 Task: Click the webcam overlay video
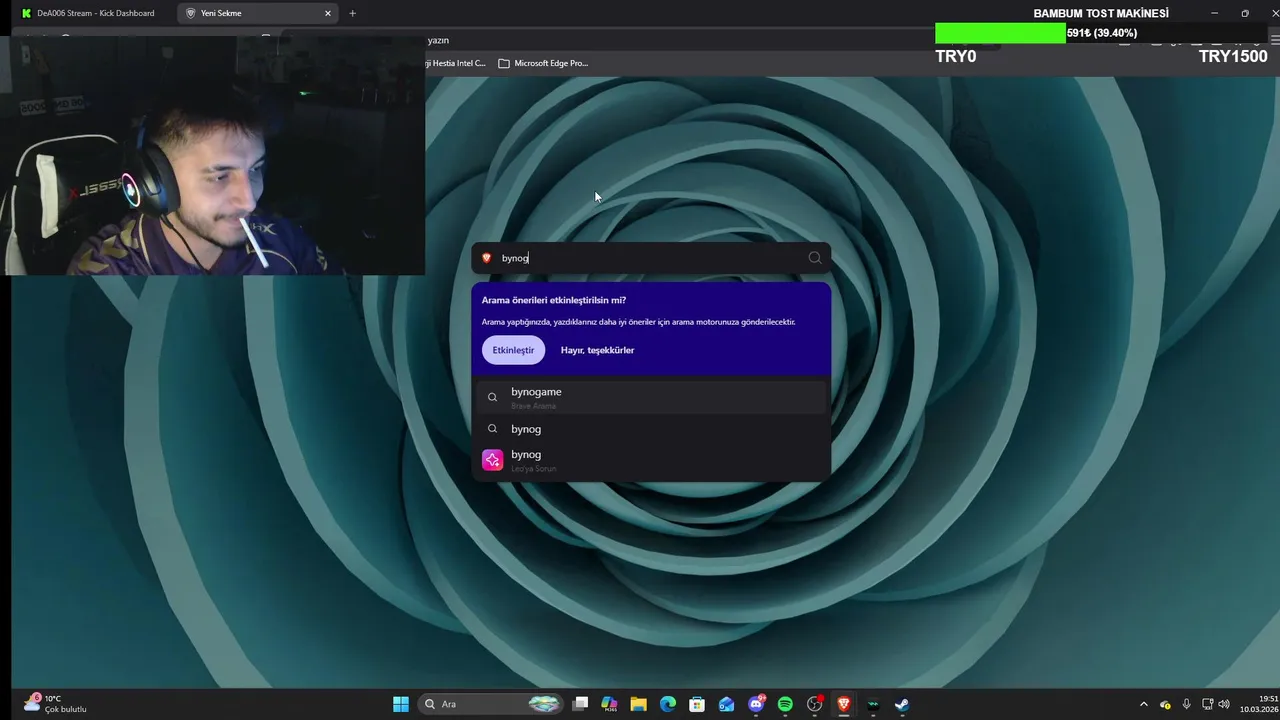[212, 155]
